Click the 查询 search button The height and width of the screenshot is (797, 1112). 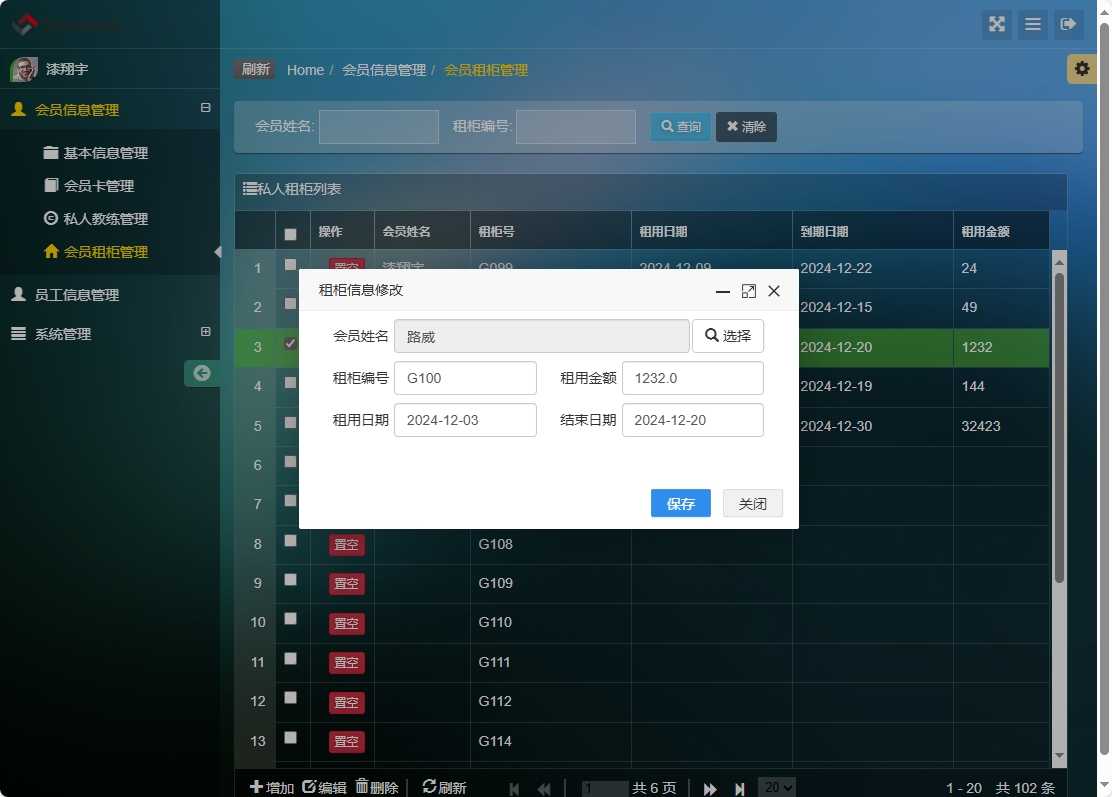click(x=680, y=126)
